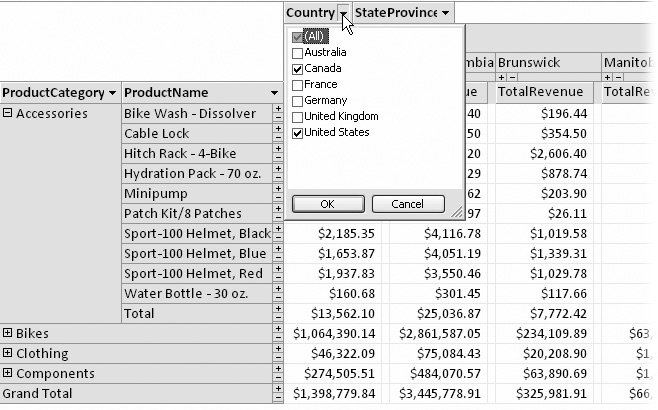Confirm filter with OK button
This screenshot has width=658, height=410.
tap(327, 204)
